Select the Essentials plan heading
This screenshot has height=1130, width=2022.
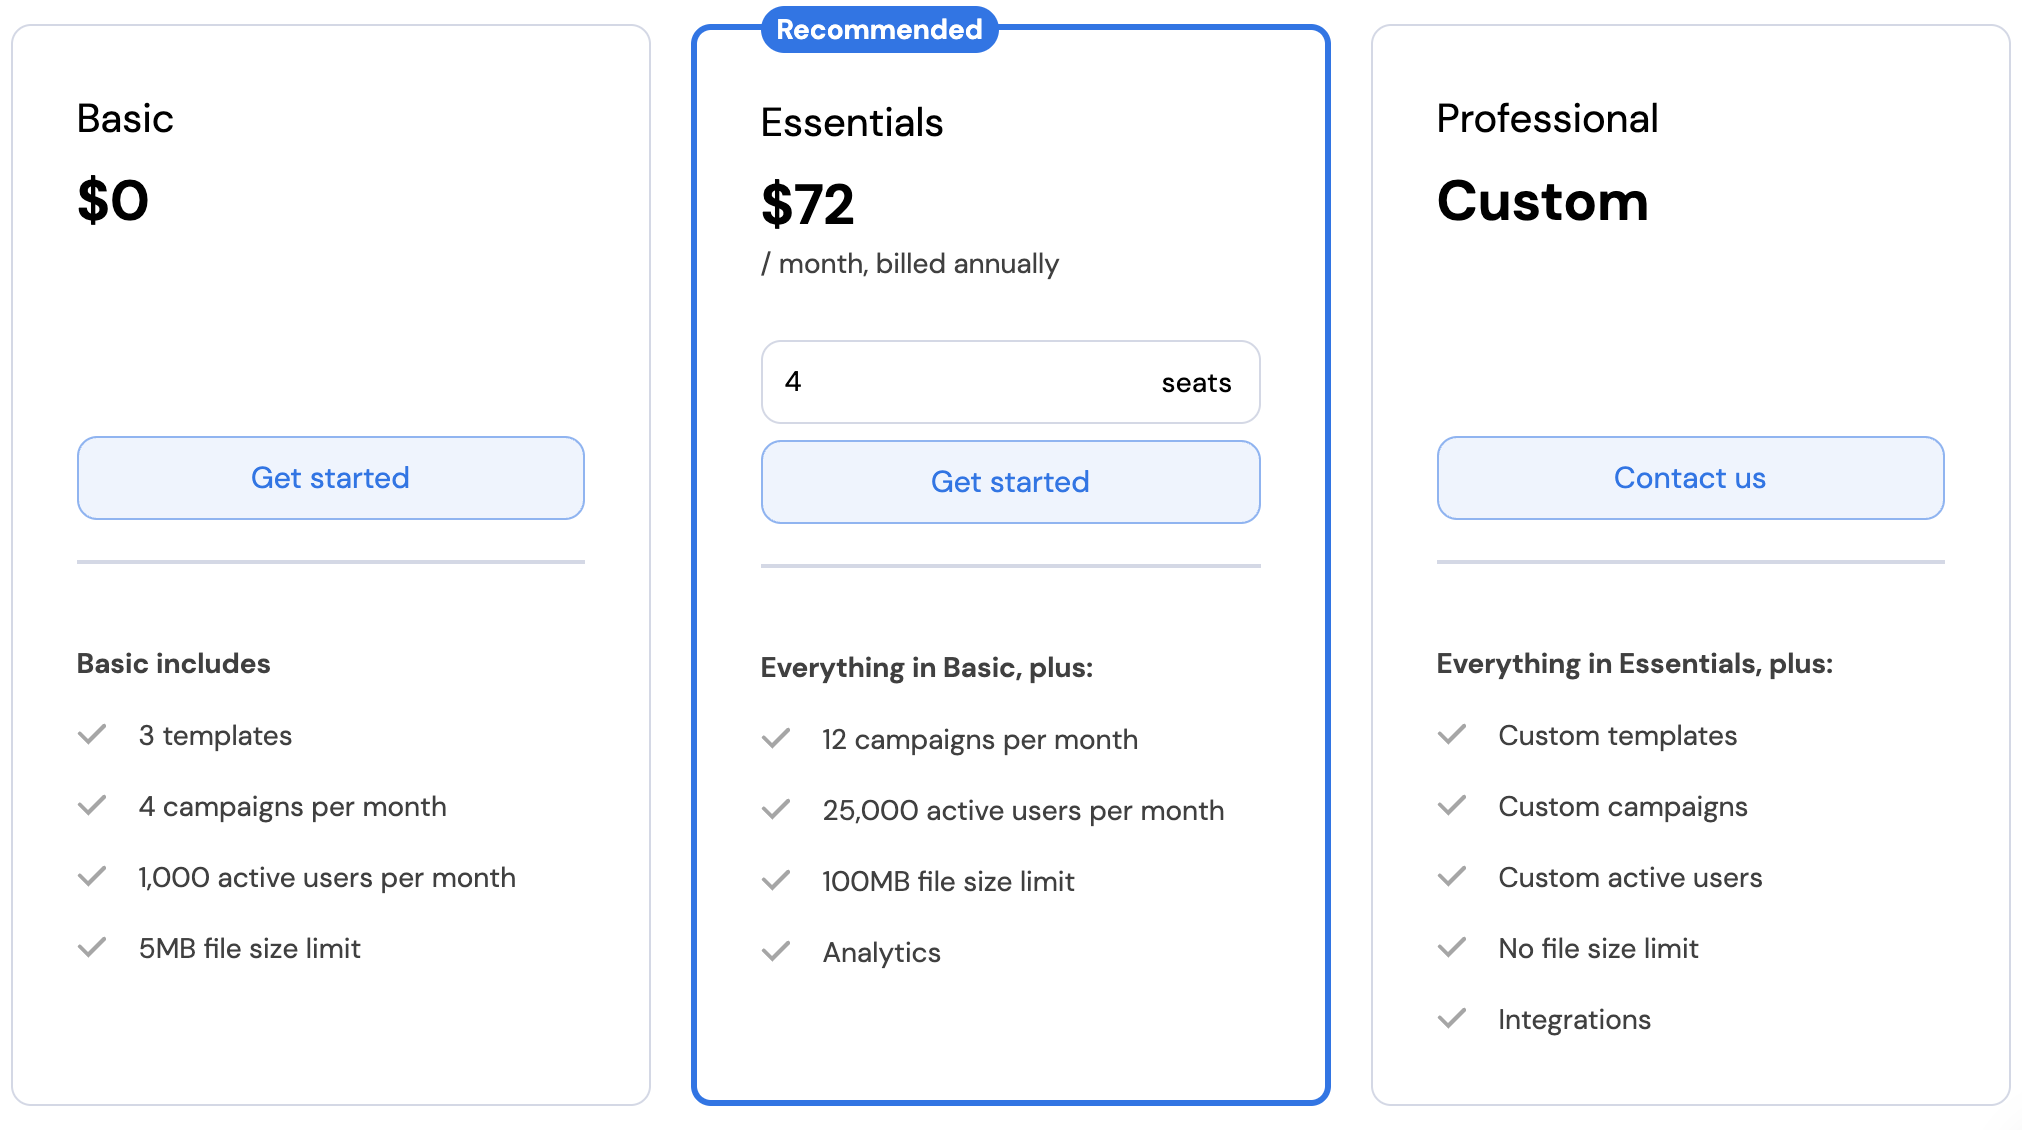tap(852, 123)
